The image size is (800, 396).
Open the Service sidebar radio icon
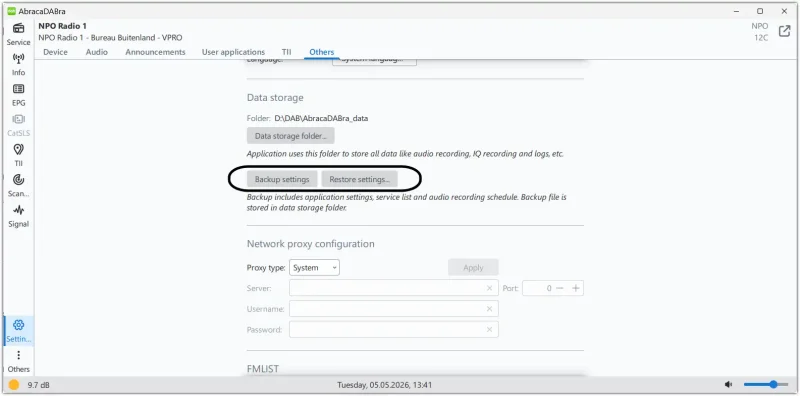(x=18, y=28)
